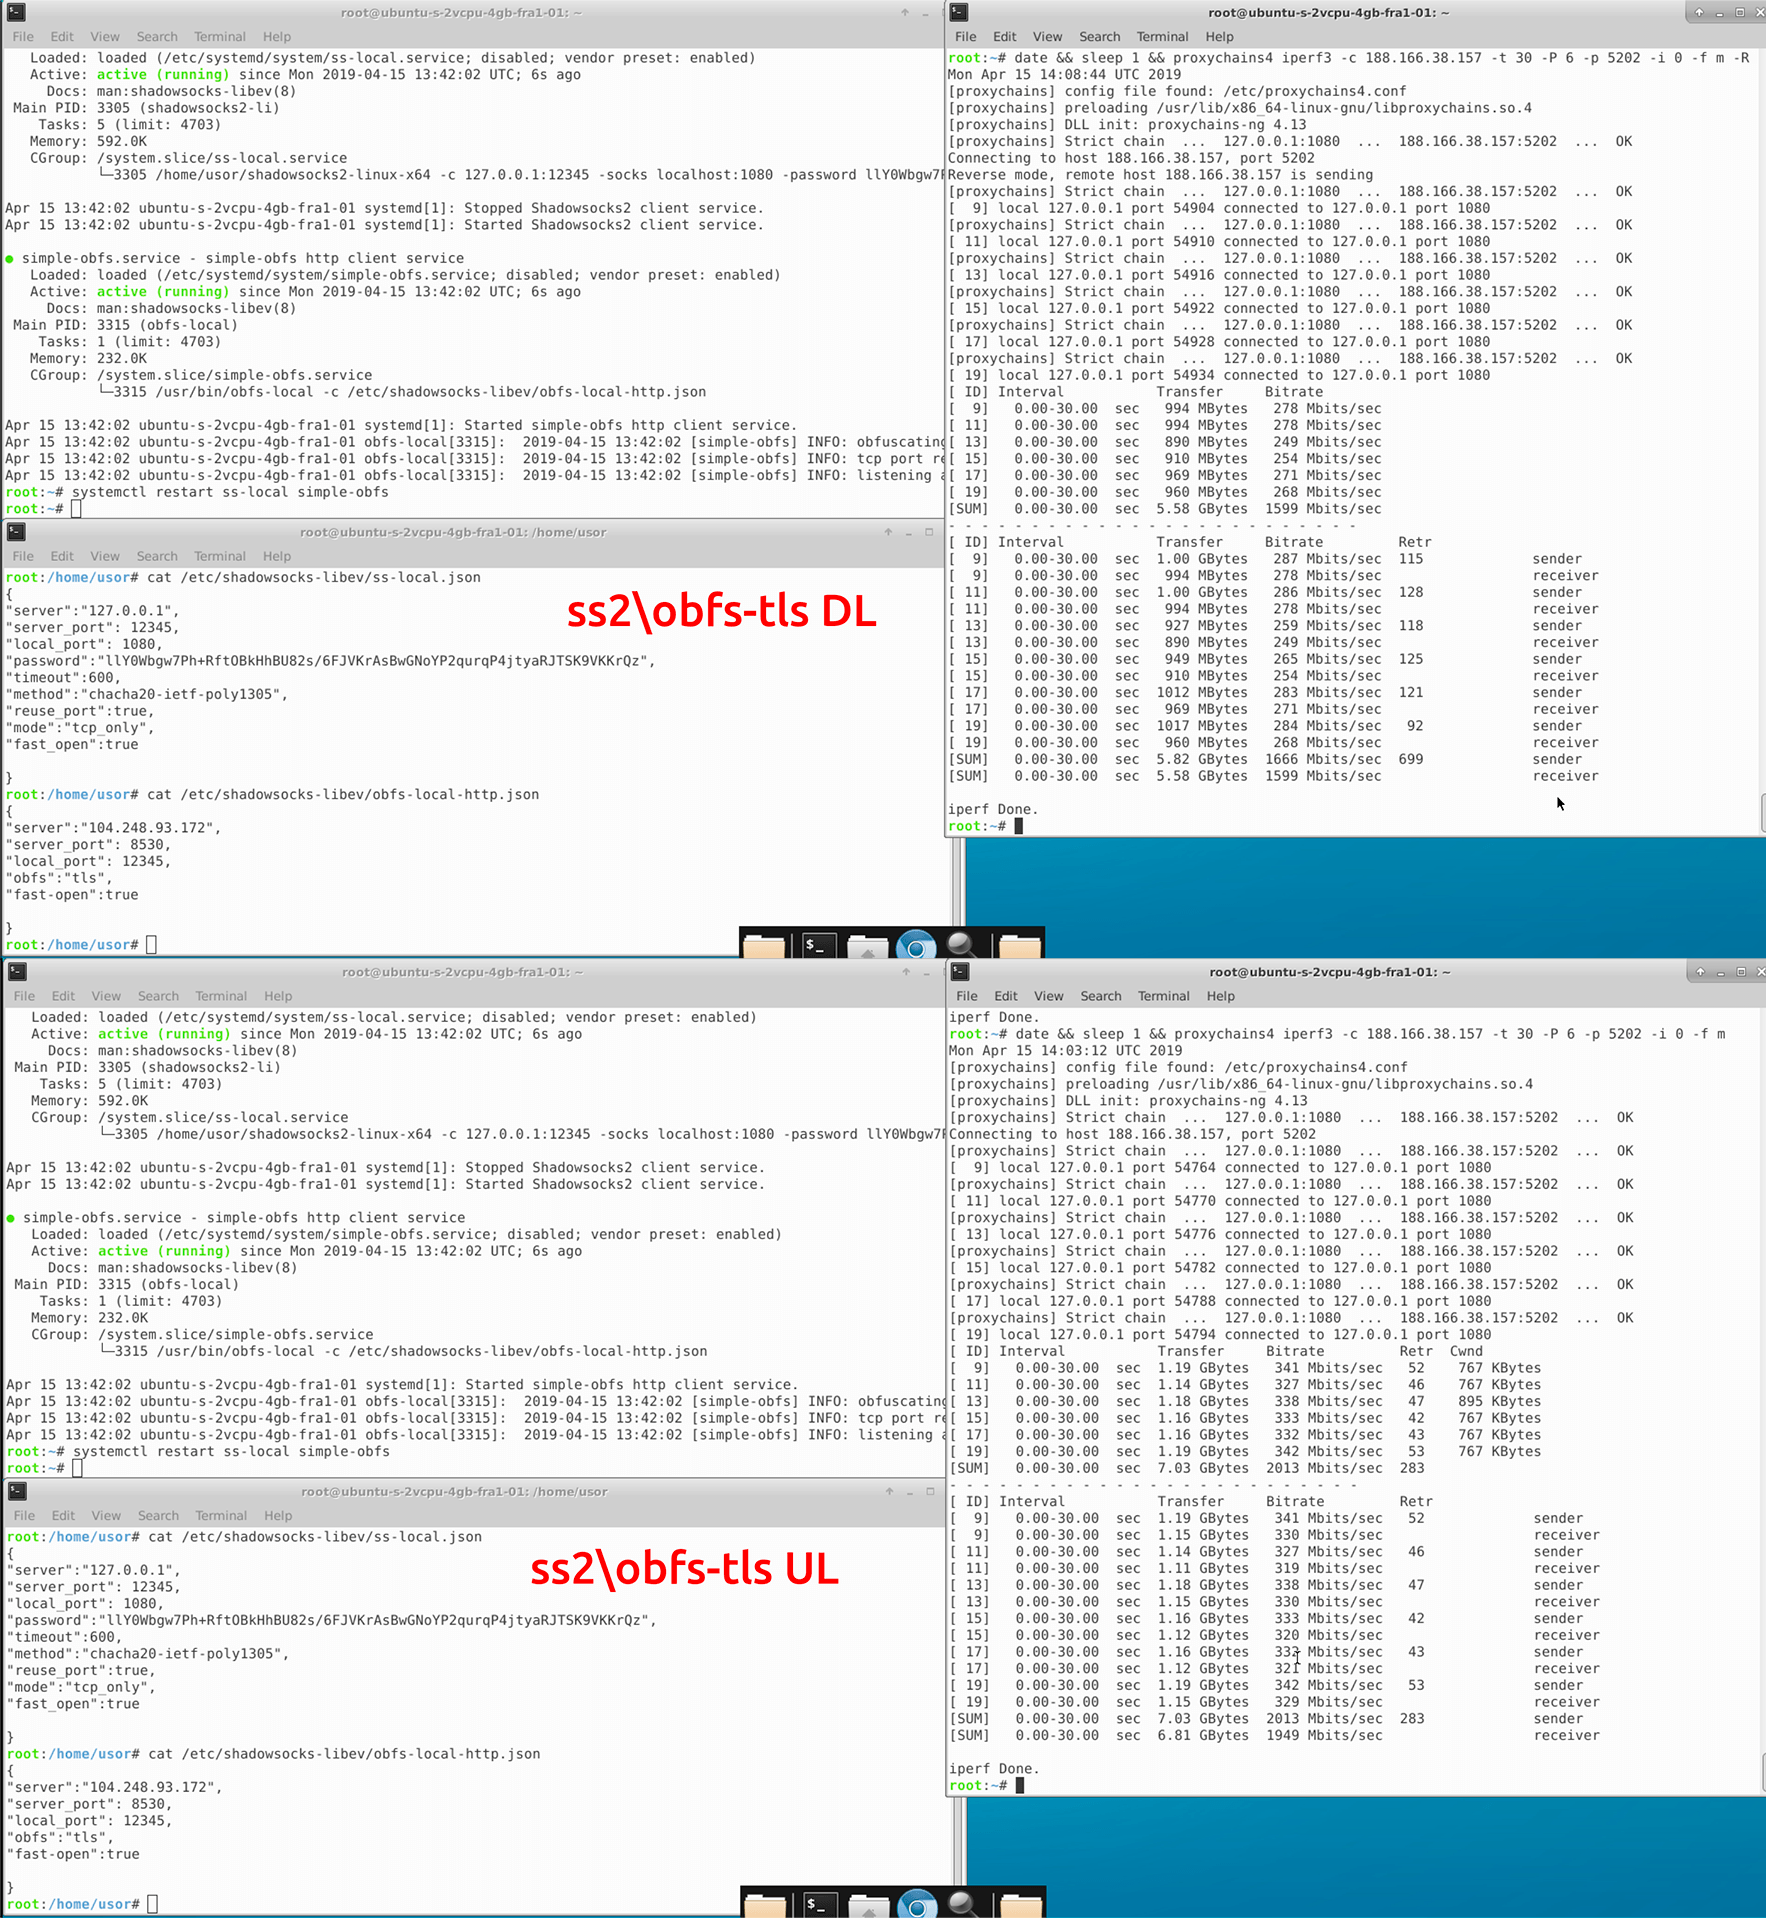The image size is (1766, 1918).
Task: Open the home folder icon in UL dock
Action: tap(868, 1905)
